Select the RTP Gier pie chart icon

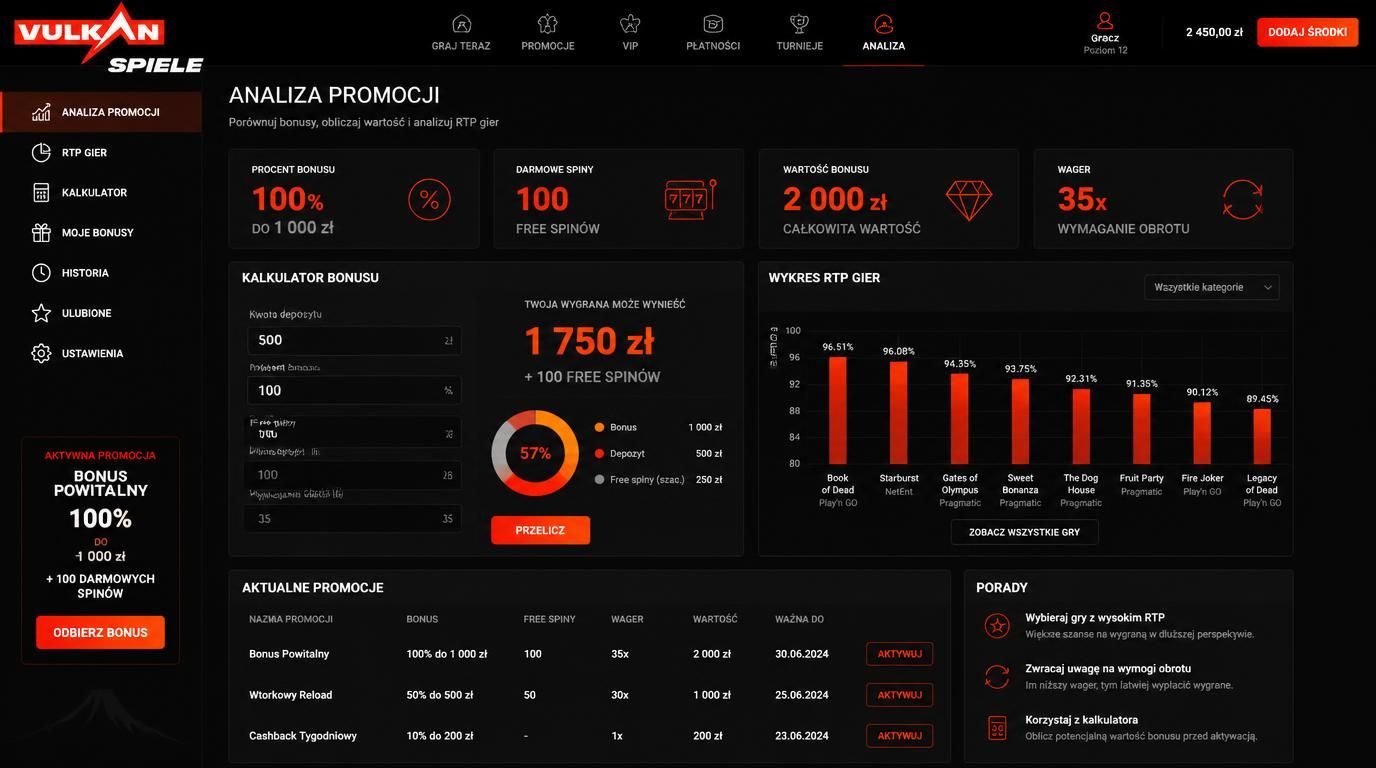coord(41,152)
